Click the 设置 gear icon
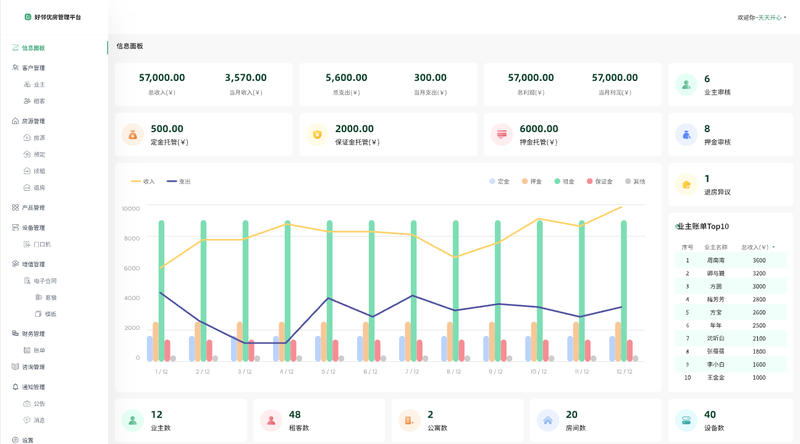The width and height of the screenshot is (800, 444). pyautogui.click(x=15, y=440)
